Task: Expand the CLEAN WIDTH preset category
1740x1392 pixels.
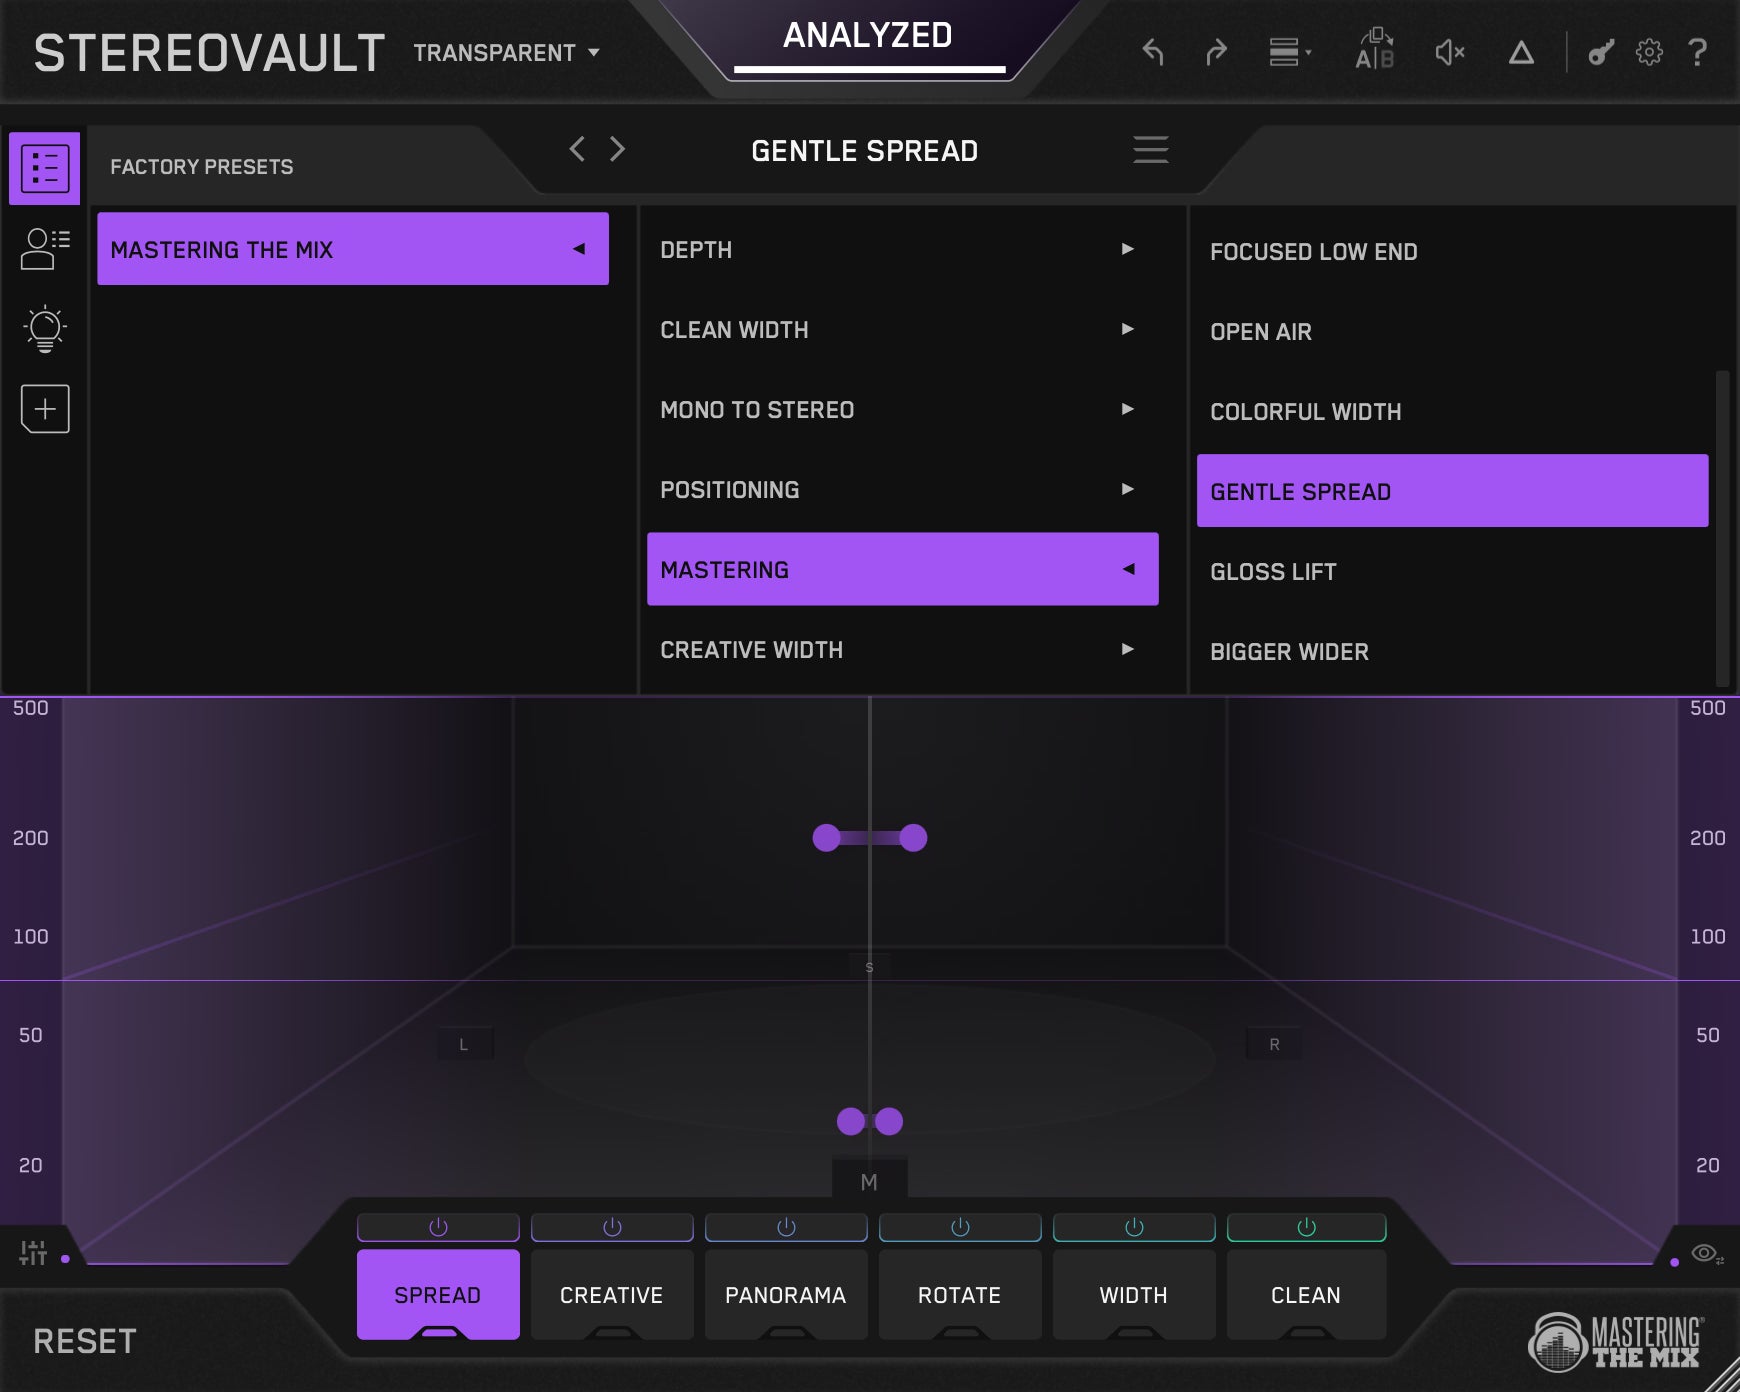Action: 903,329
